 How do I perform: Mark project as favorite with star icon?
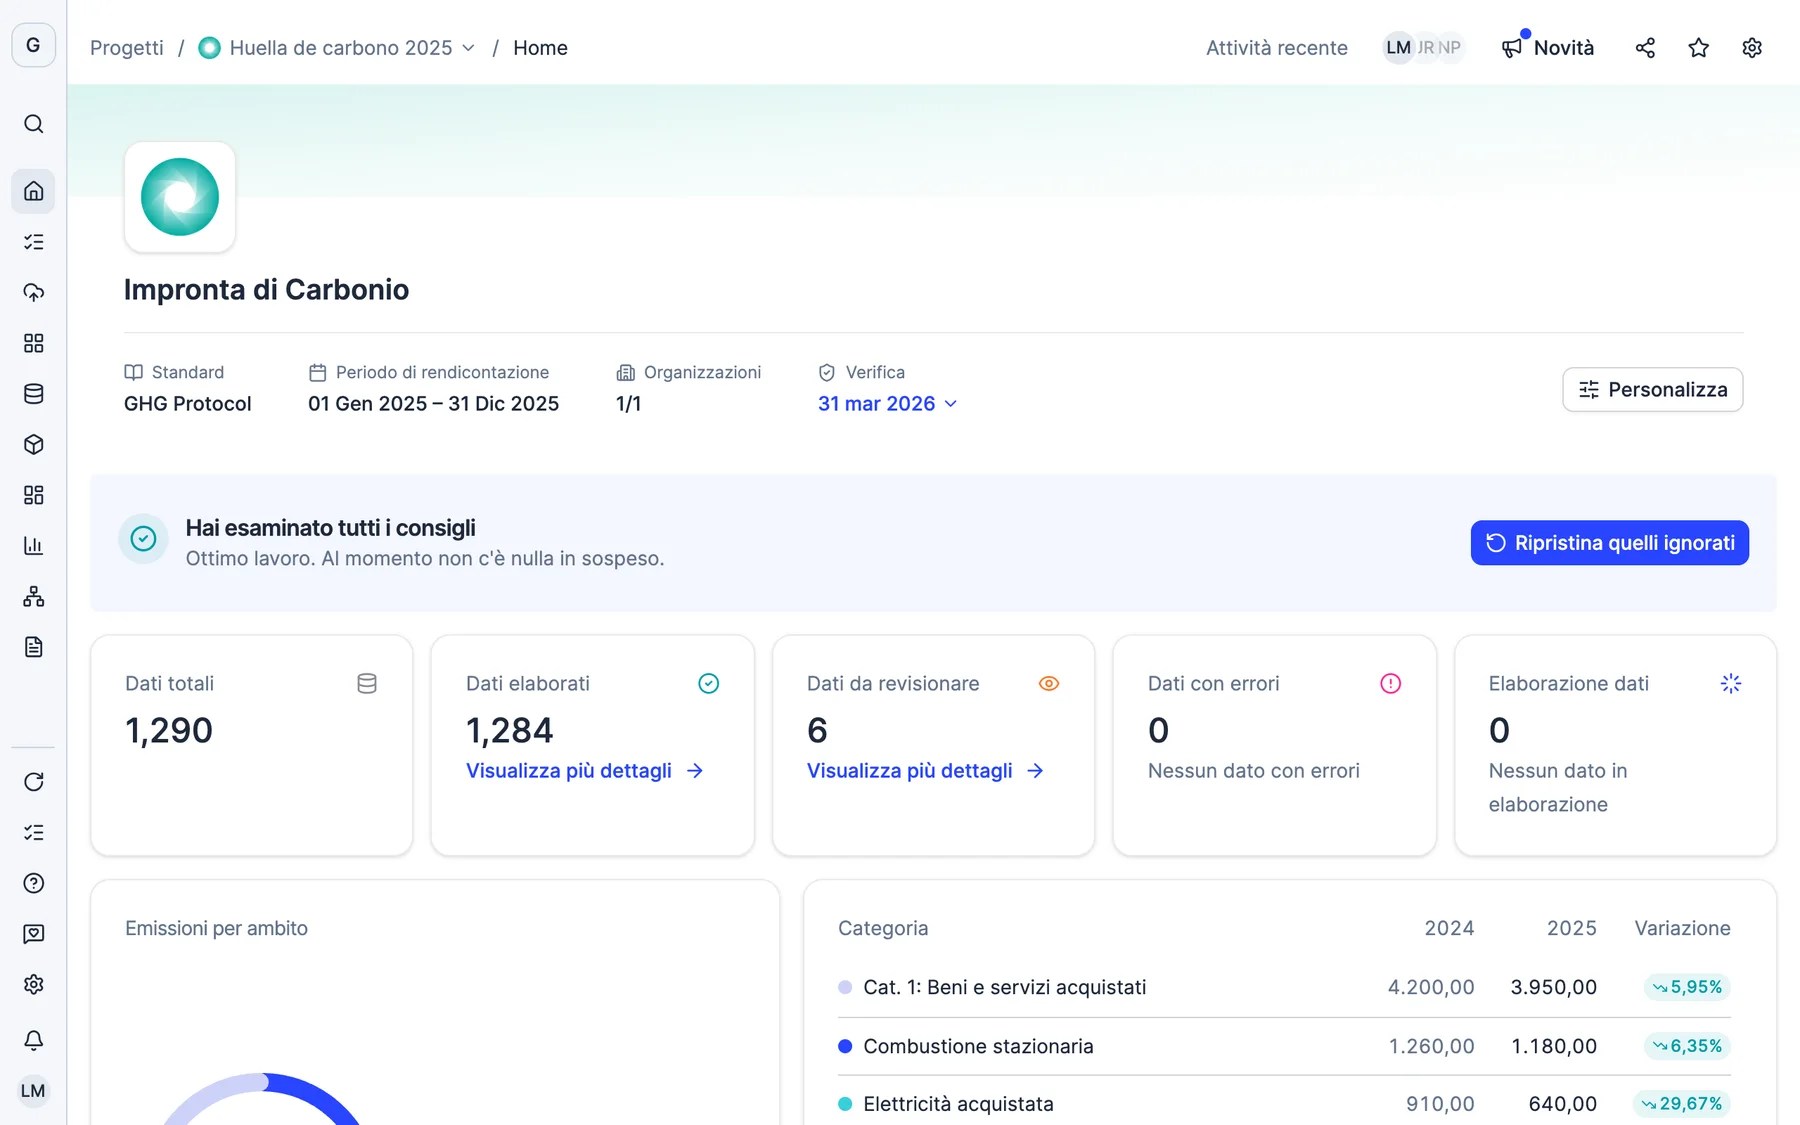point(1698,48)
